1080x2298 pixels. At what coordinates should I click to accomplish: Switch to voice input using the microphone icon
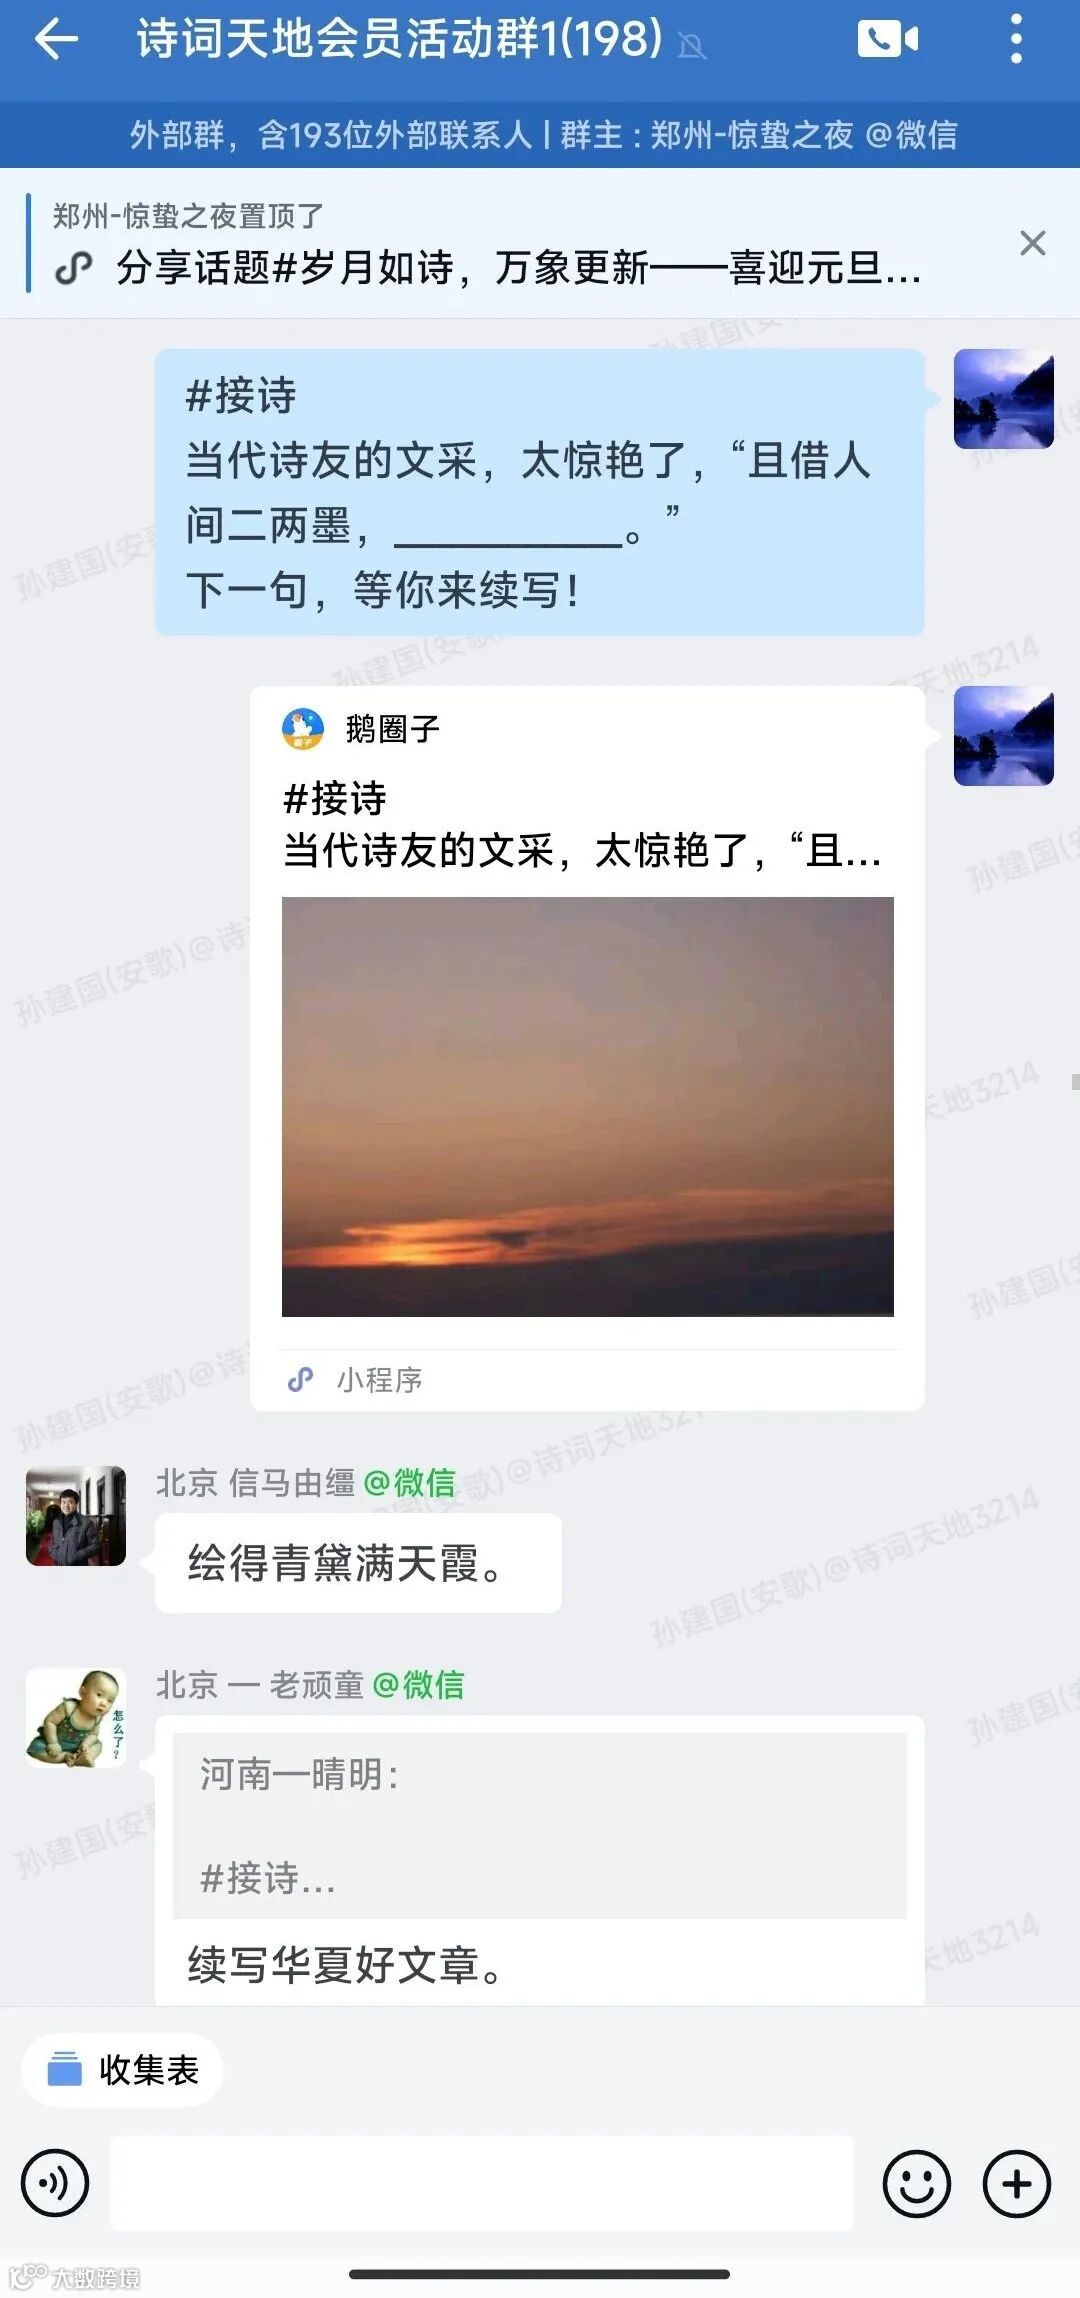click(55, 2183)
